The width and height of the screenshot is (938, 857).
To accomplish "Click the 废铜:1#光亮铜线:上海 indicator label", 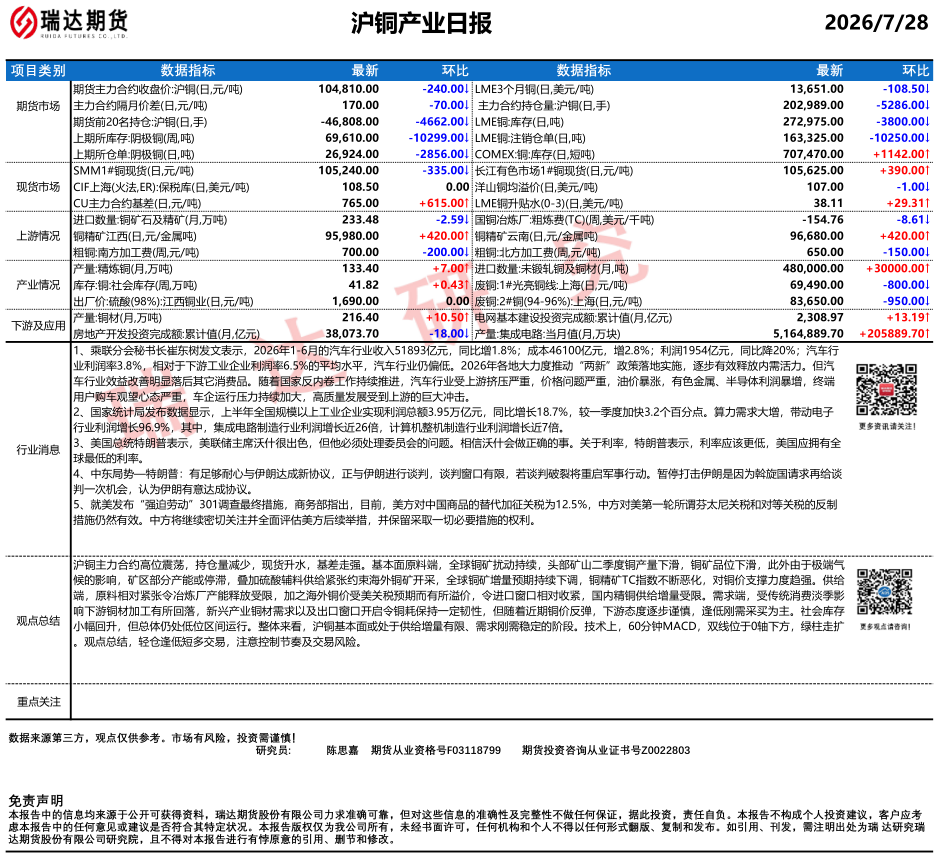I will pyautogui.click(x=551, y=285).
